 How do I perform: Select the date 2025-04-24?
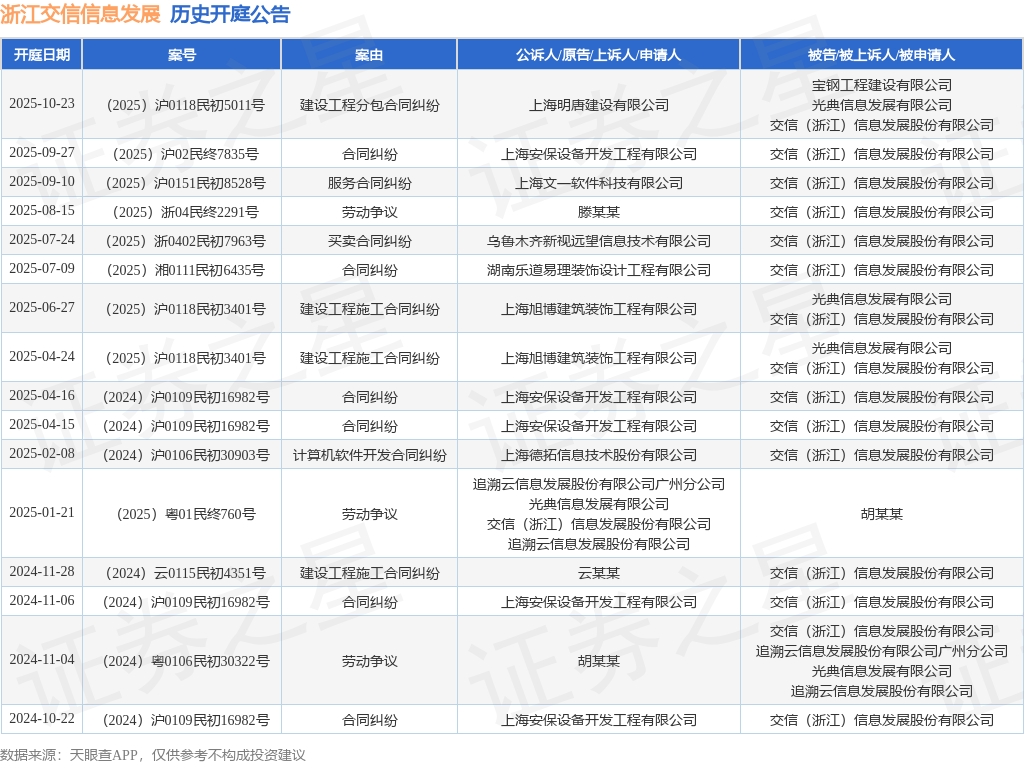tap(42, 356)
